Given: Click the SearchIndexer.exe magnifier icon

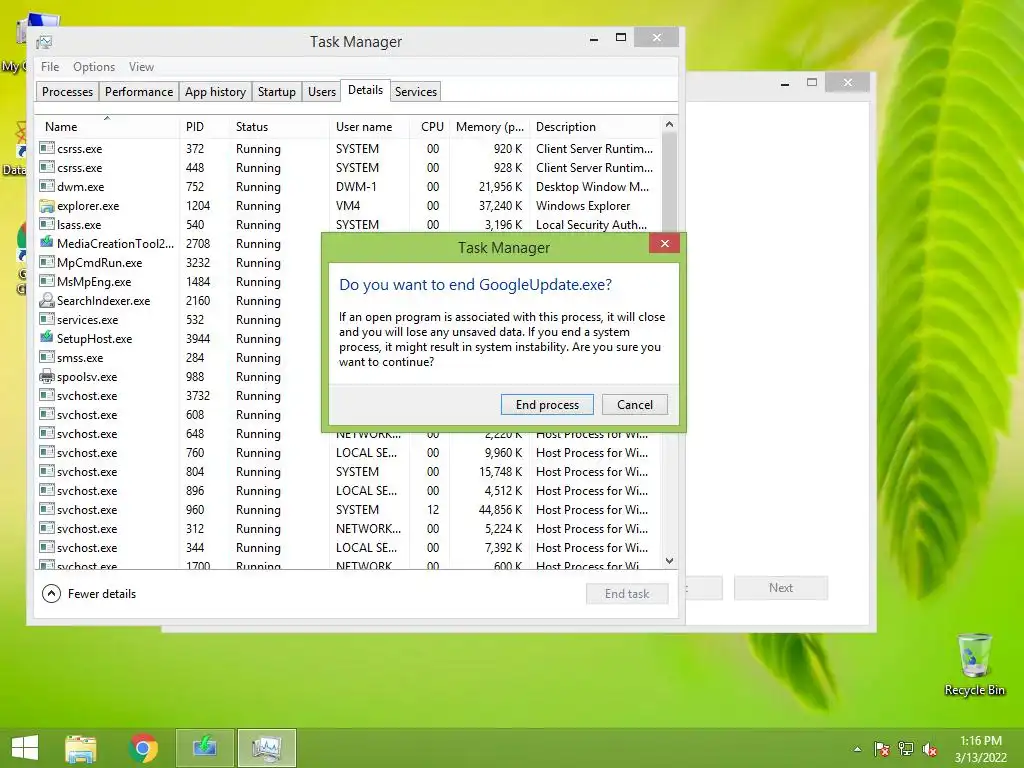Looking at the screenshot, I should click(x=46, y=300).
